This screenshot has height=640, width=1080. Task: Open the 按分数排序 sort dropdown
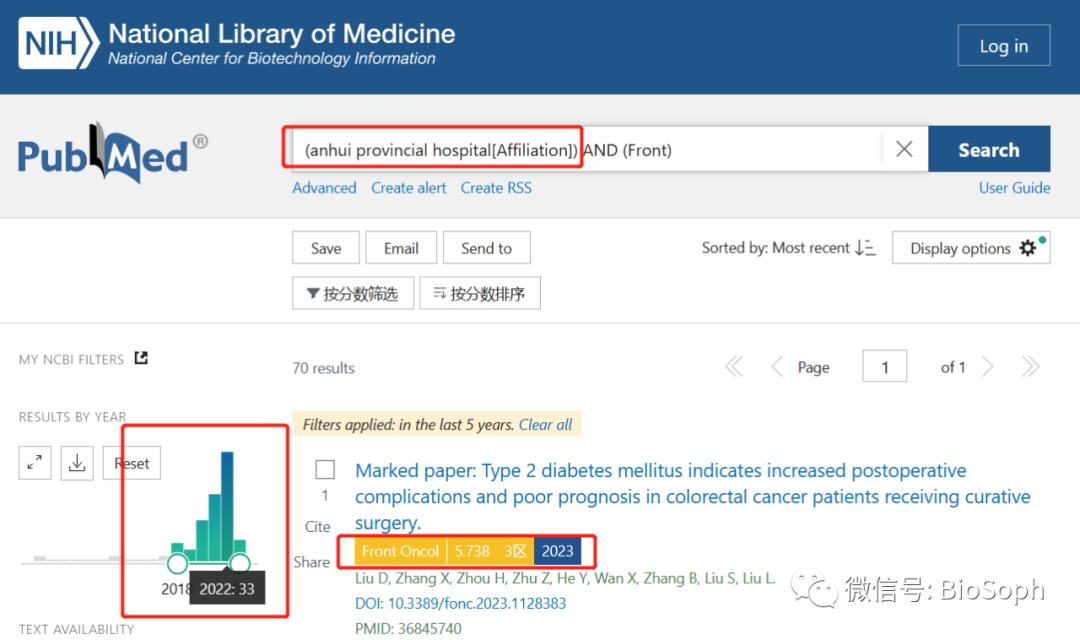pyautogui.click(x=479, y=293)
